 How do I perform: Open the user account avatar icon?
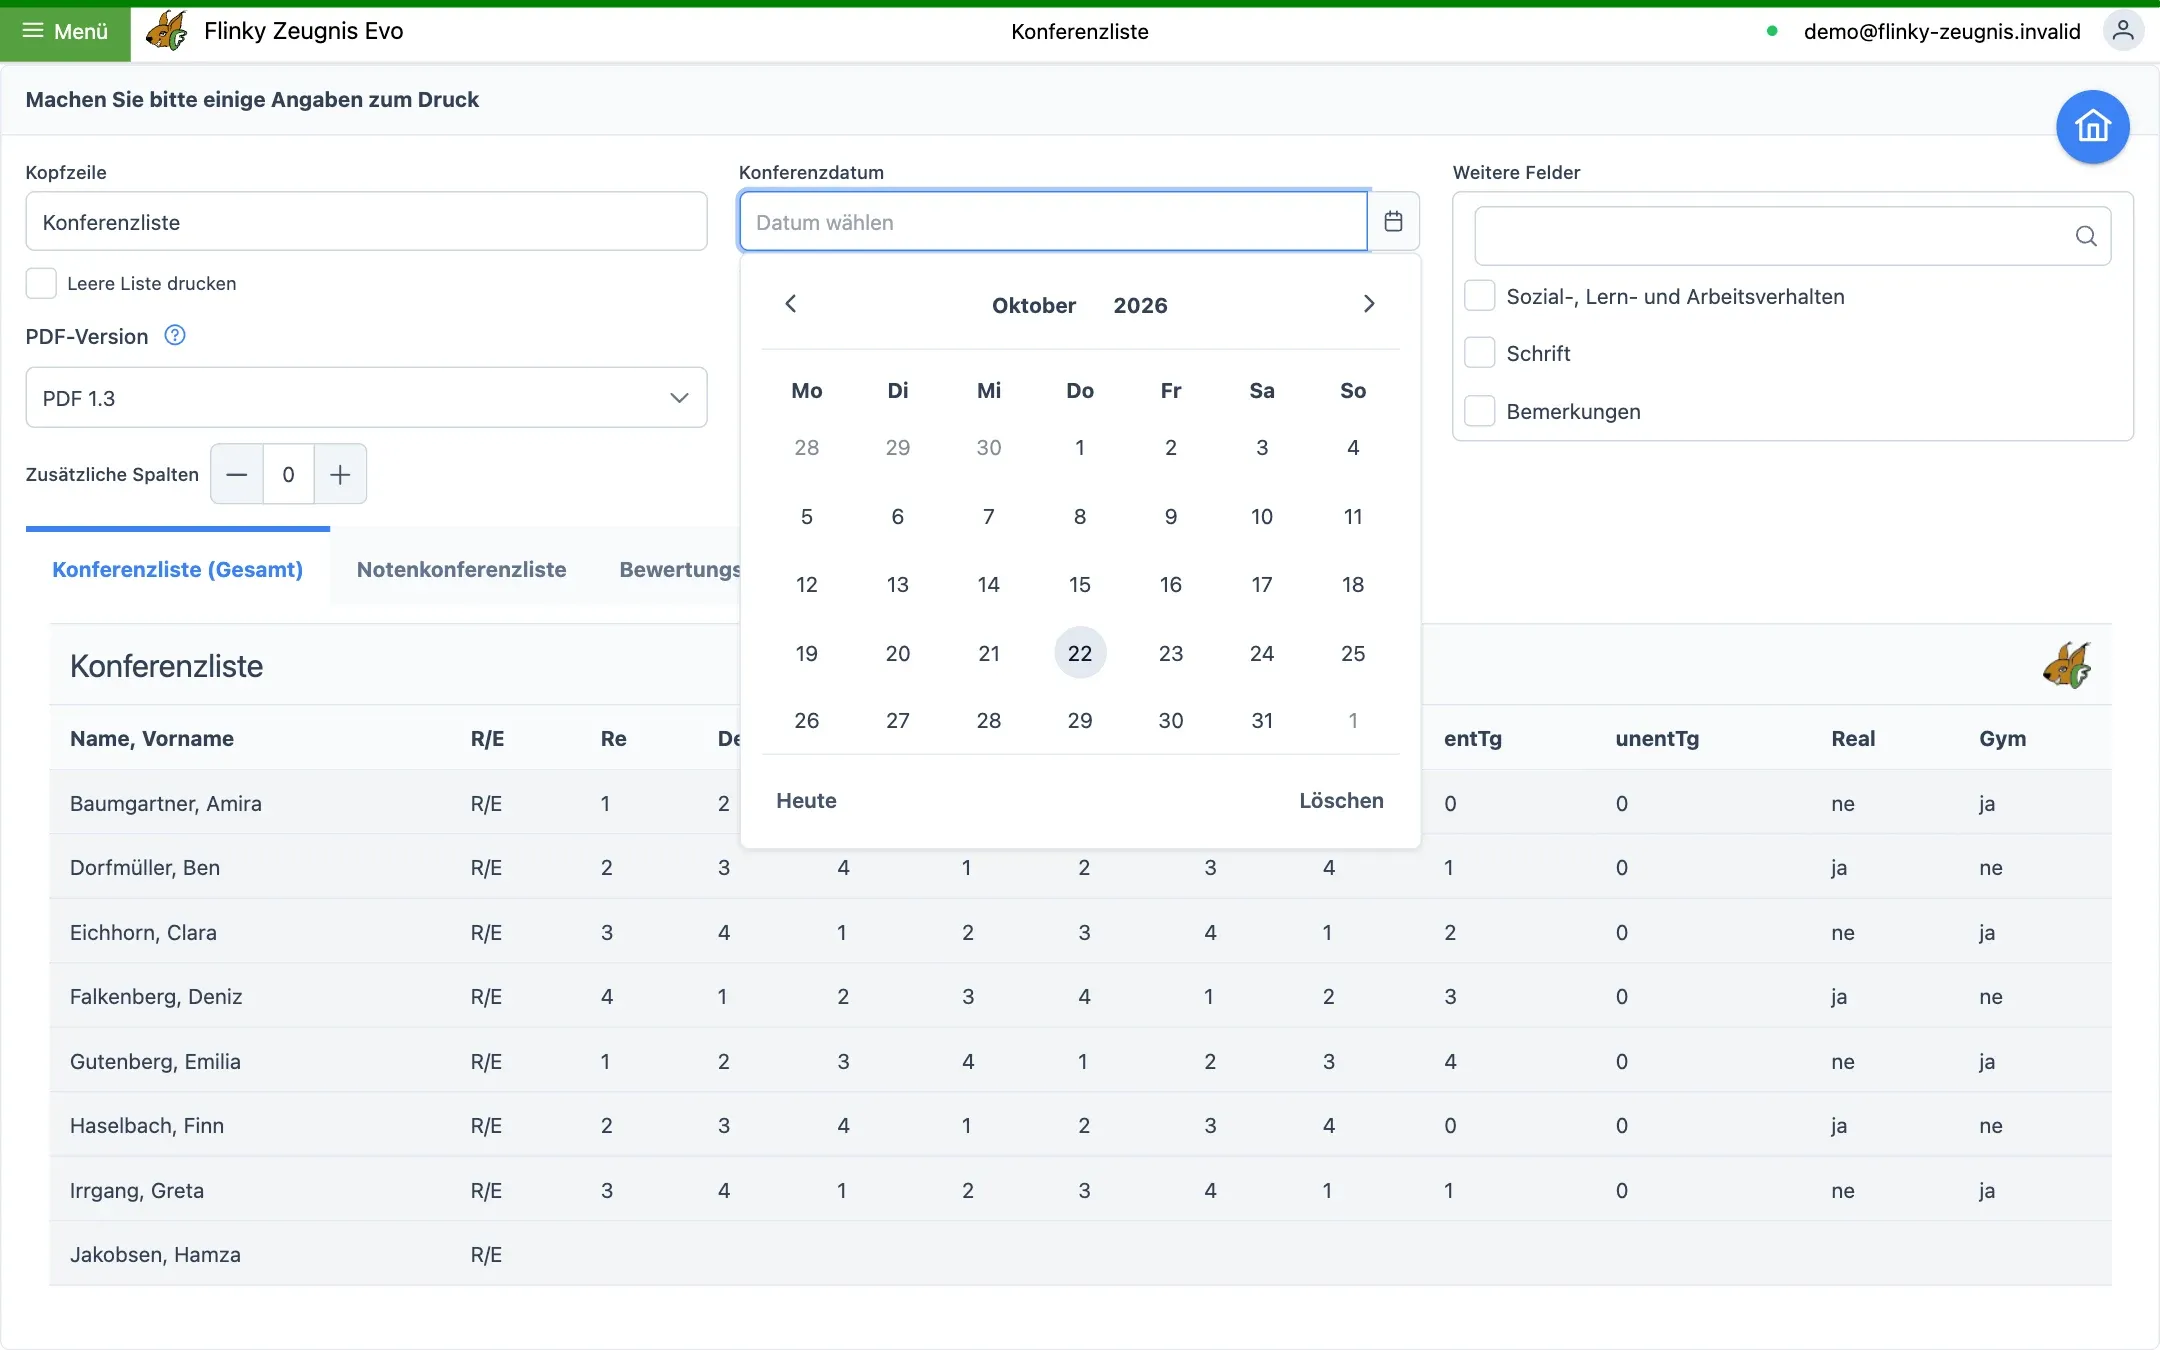[2123, 31]
